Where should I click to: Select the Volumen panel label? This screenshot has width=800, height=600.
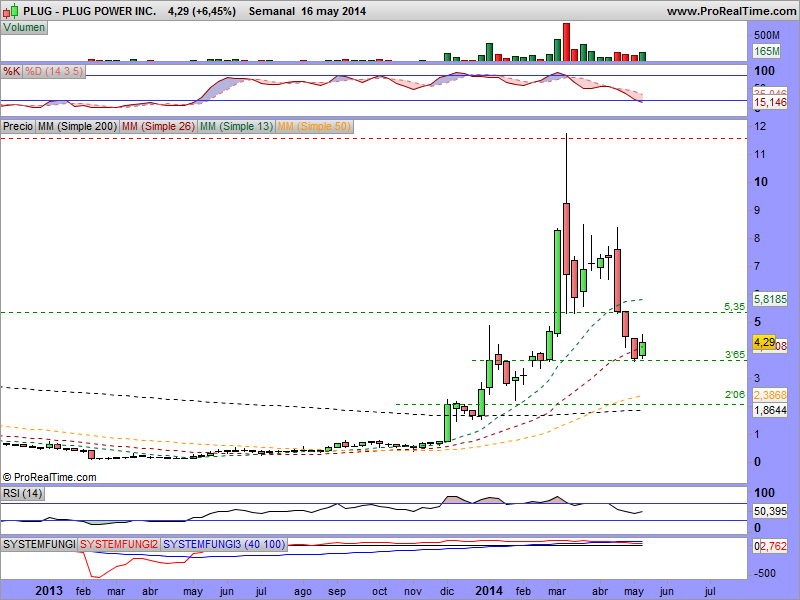point(25,28)
